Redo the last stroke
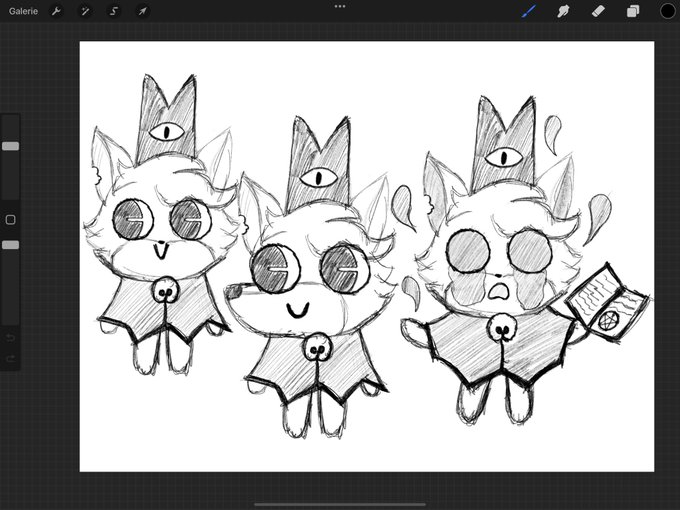Viewport: 680px width, 510px height. [x=10, y=359]
